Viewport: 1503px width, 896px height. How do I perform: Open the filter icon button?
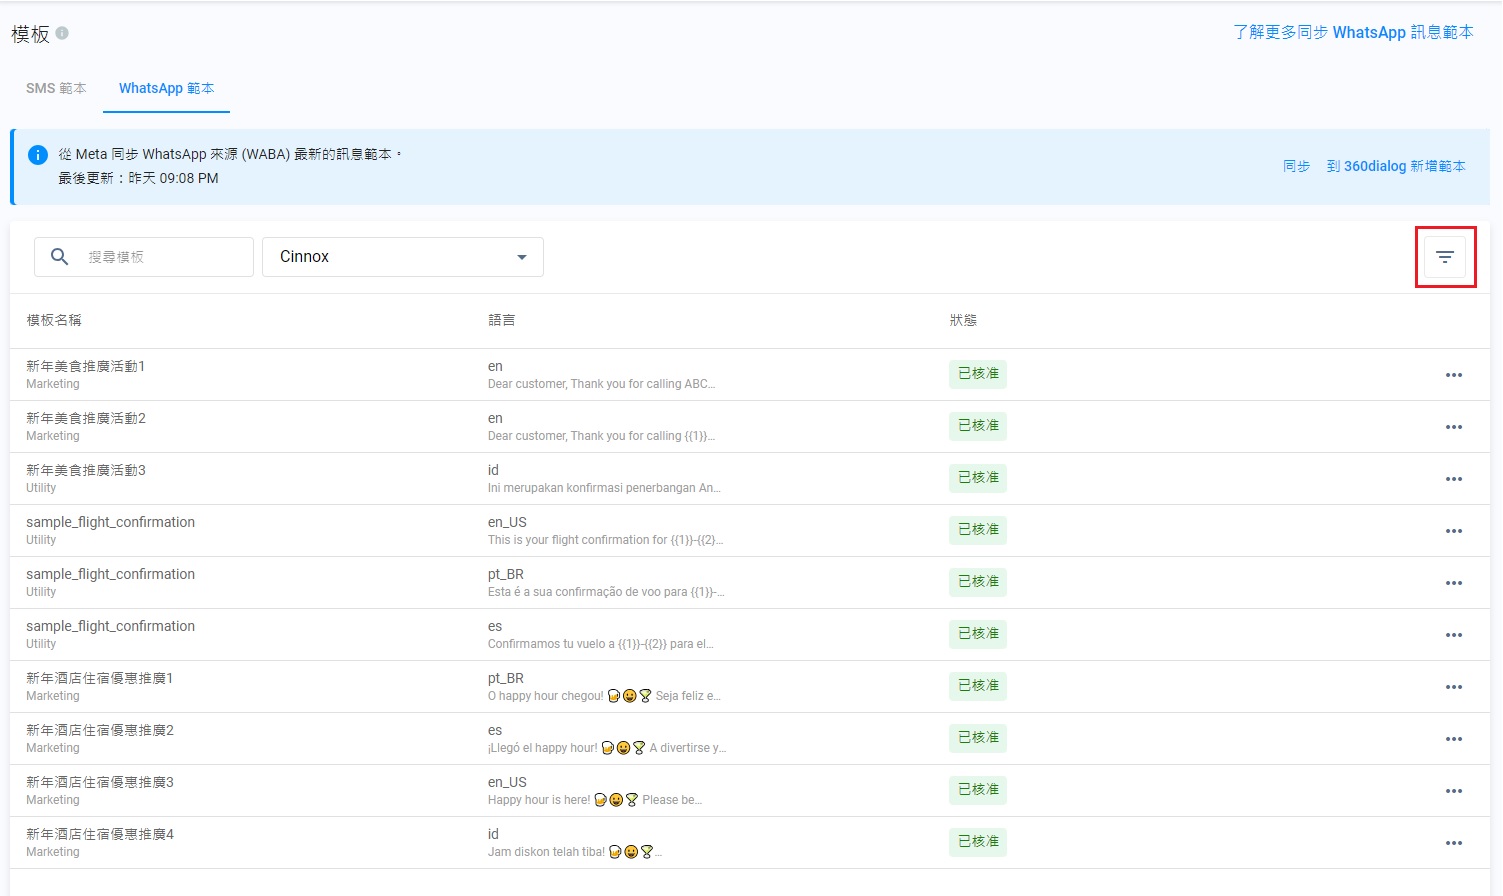[x=1445, y=257]
